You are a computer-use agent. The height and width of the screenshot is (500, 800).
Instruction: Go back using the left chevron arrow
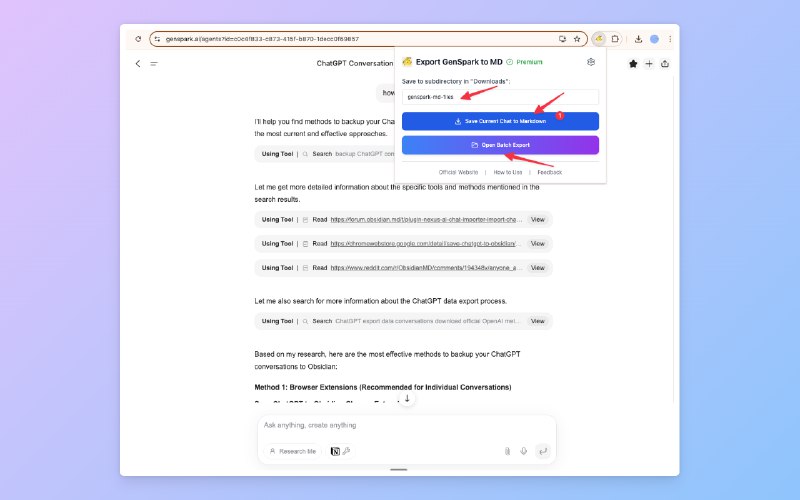pos(138,64)
